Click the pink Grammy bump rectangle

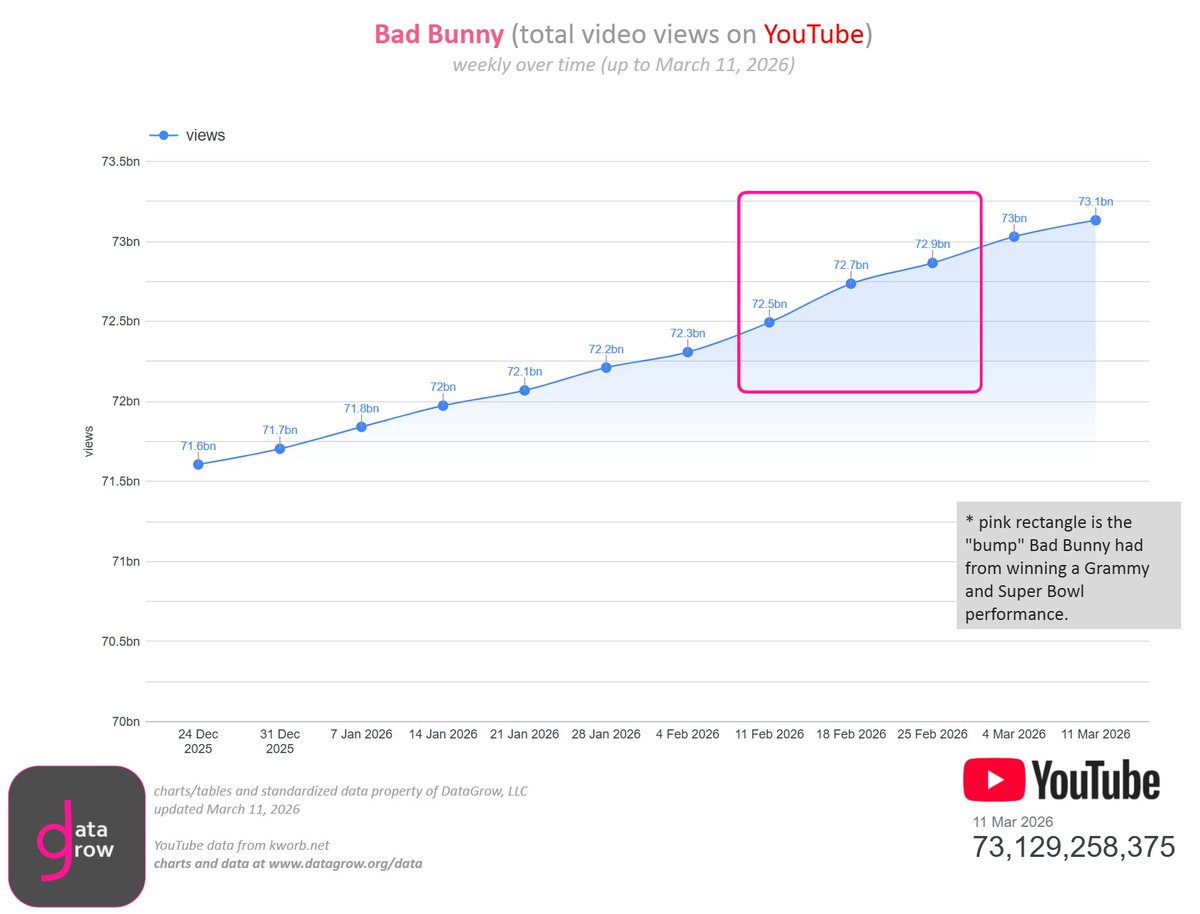860,290
